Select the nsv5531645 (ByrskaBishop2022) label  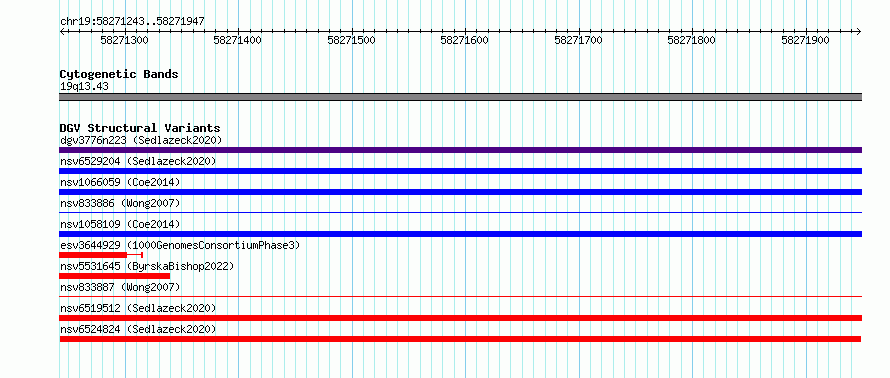coord(147,266)
